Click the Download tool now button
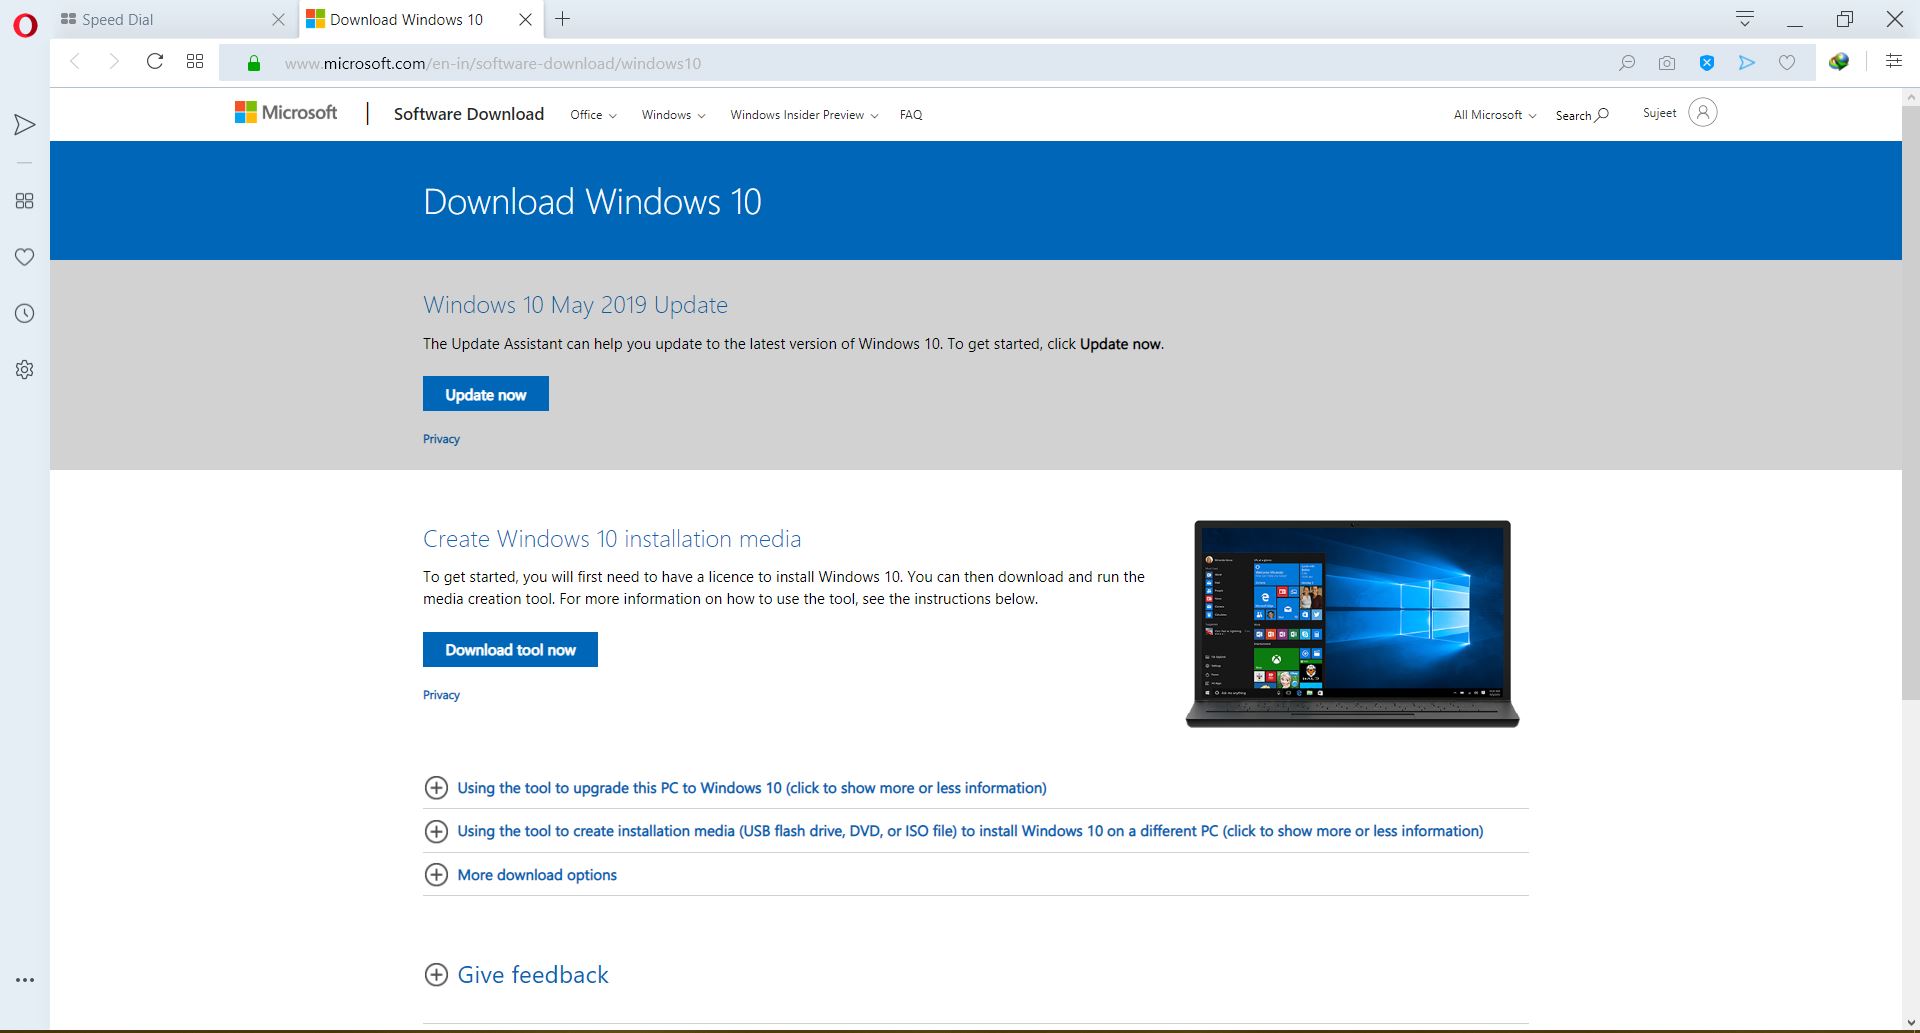Viewport: 1920px width, 1033px height. tap(510, 649)
